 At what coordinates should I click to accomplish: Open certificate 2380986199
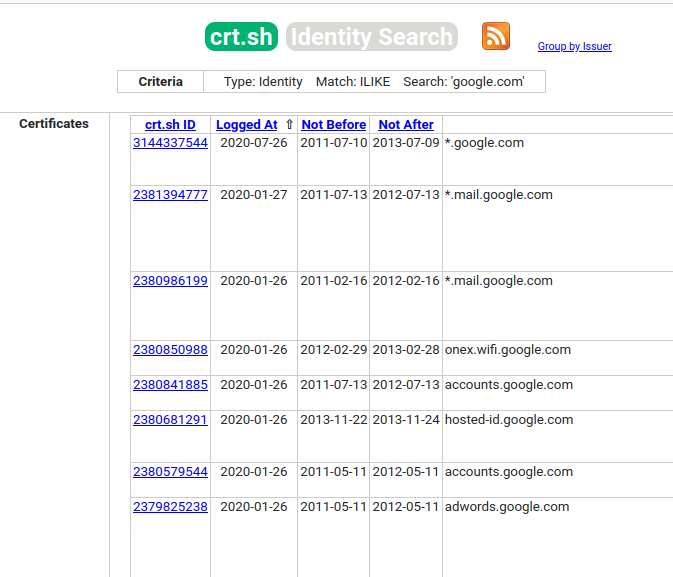(x=170, y=280)
